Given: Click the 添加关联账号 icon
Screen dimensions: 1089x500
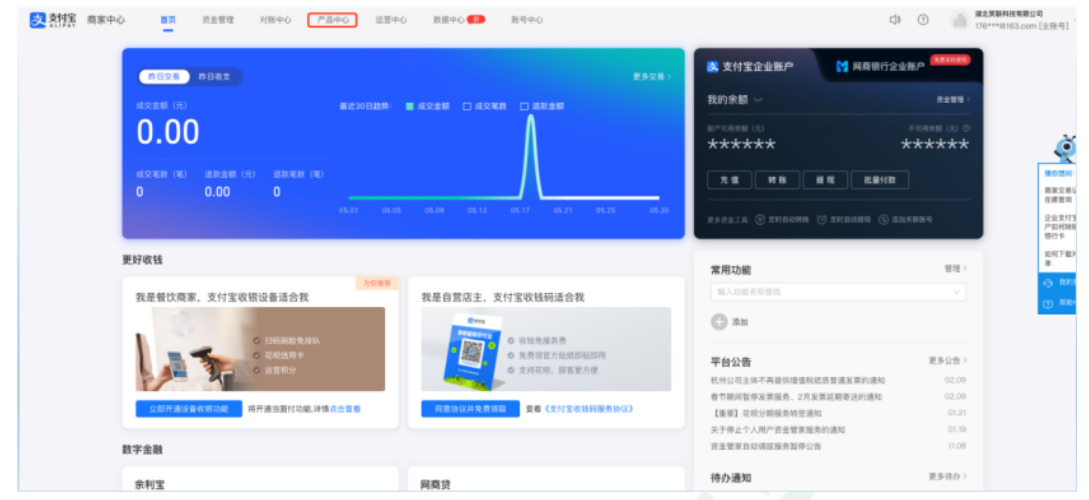Looking at the screenshot, I should pyautogui.click(x=883, y=219).
